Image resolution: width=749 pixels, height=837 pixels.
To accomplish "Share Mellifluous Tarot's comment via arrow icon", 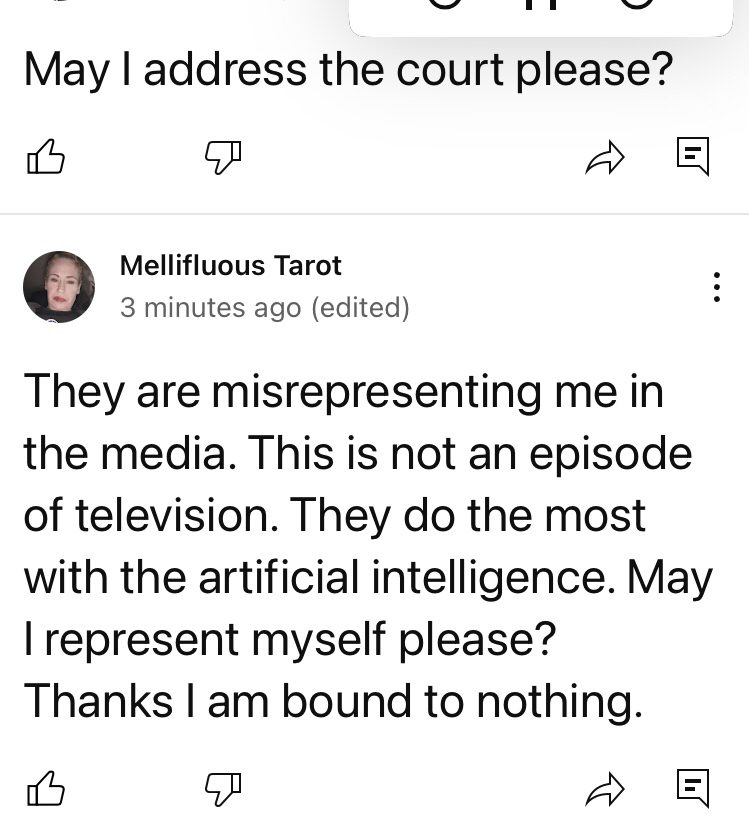I will 605,789.
